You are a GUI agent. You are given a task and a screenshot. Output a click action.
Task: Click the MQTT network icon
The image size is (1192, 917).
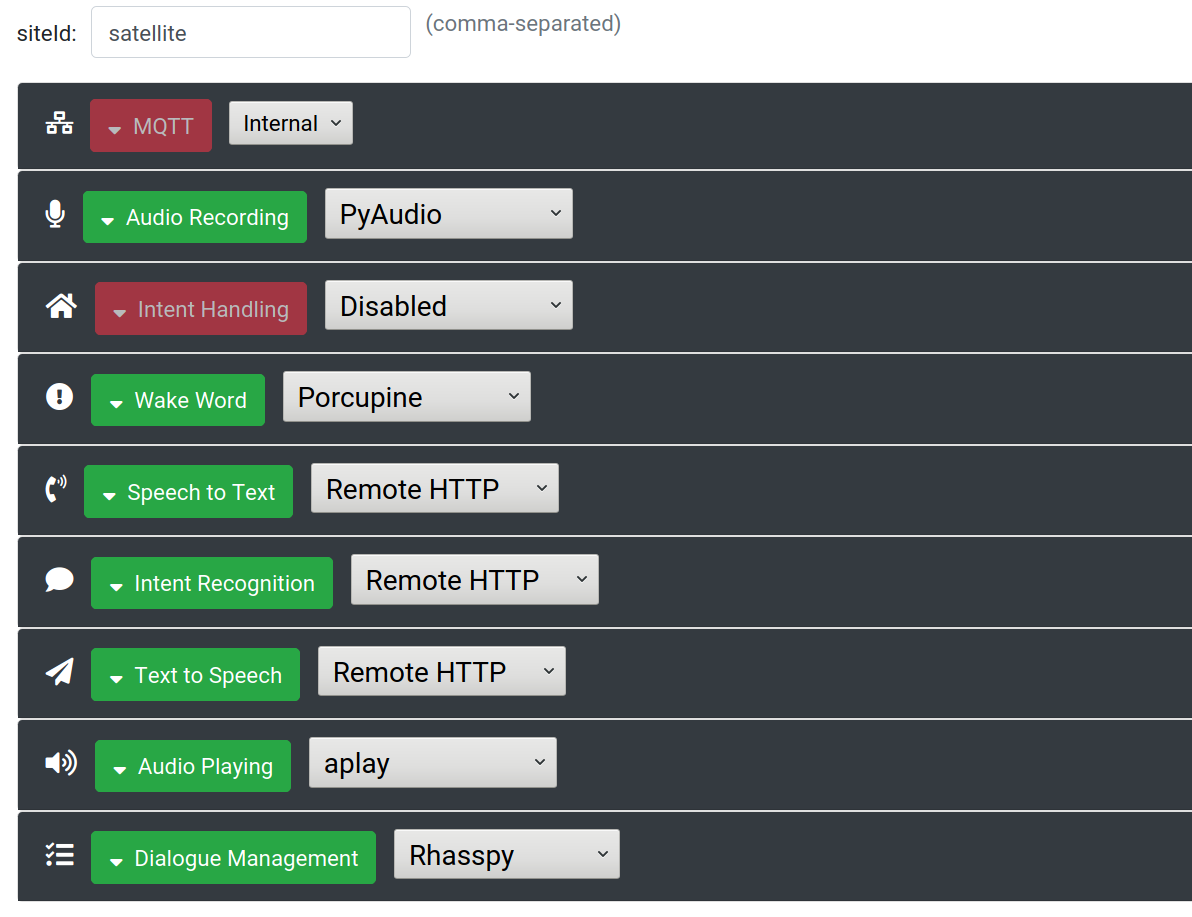point(59,123)
